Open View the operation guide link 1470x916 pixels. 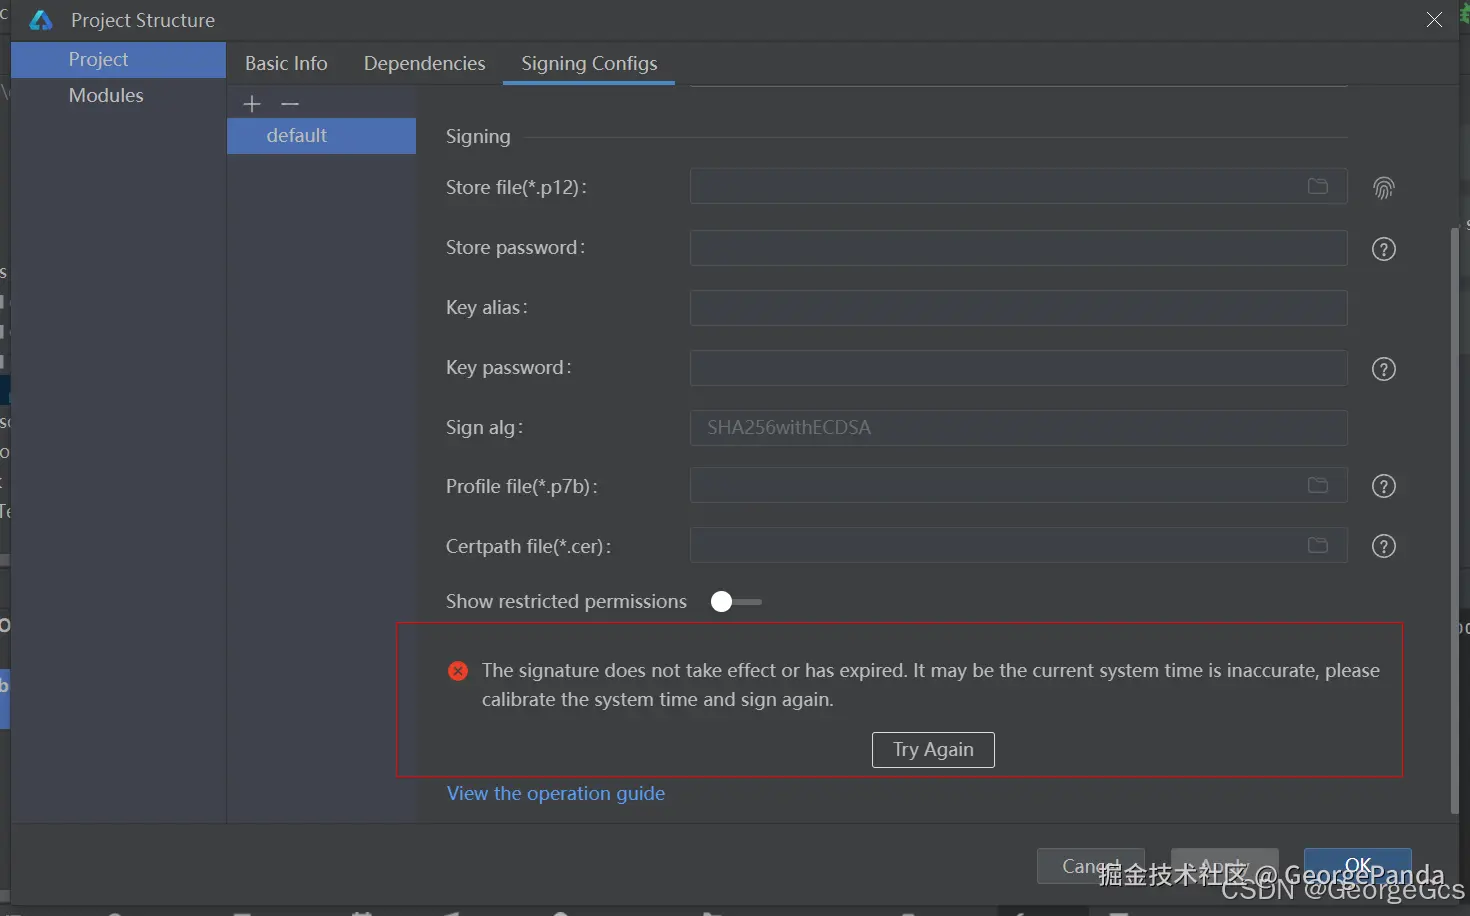click(556, 793)
